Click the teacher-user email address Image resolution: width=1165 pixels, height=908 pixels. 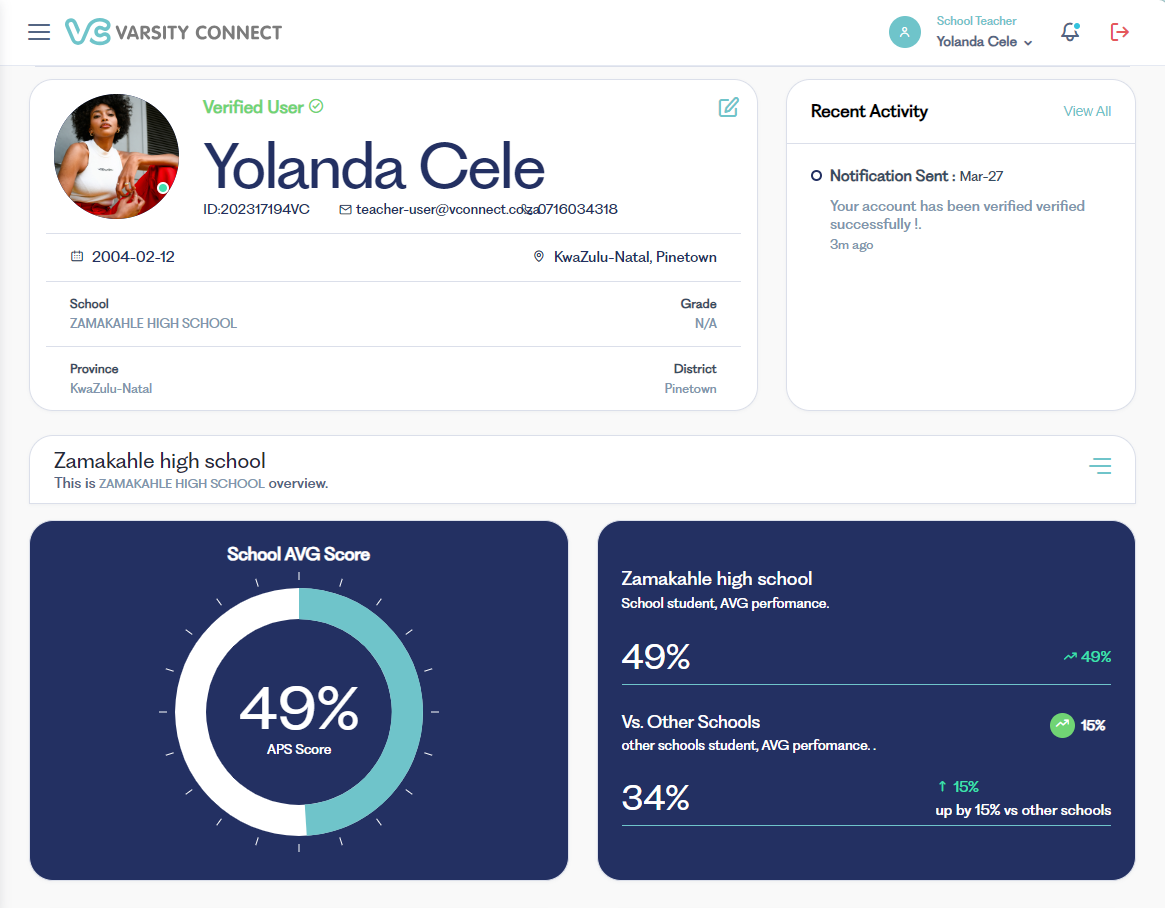click(x=438, y=210)
